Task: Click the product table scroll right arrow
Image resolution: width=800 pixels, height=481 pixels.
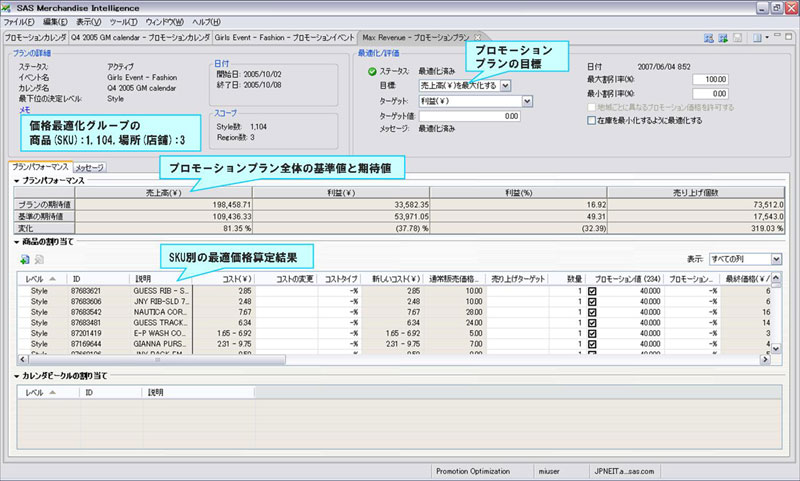Action: pos(765,360)
